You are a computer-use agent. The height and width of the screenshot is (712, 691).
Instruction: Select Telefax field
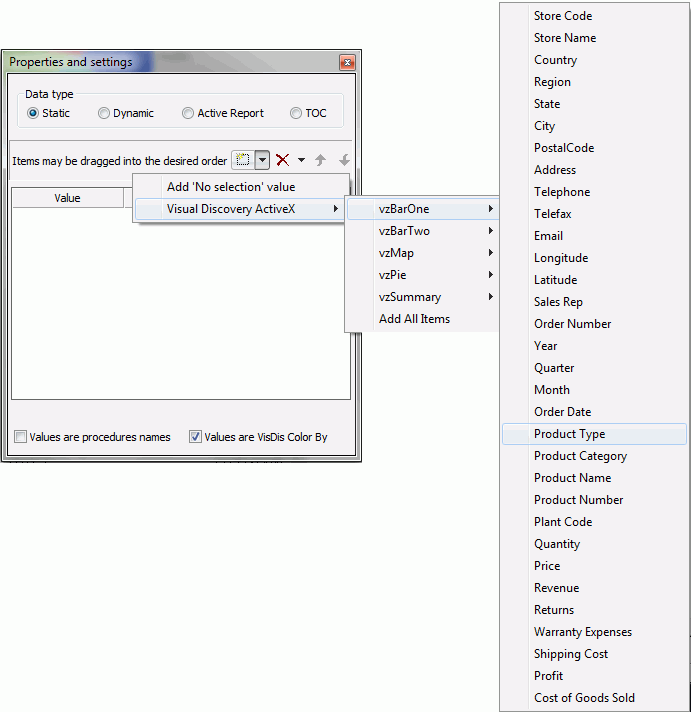(594, 214)
